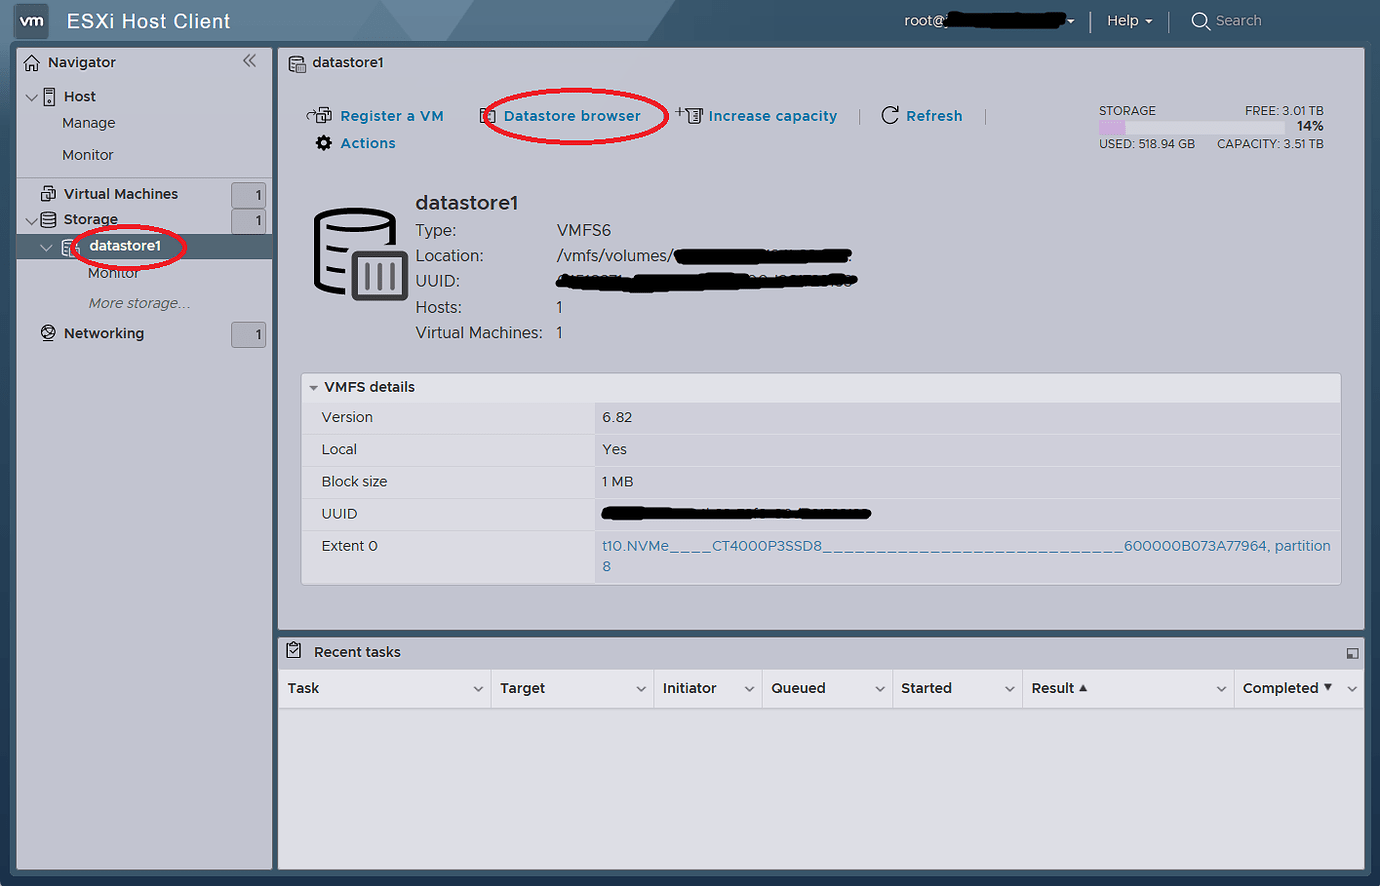Open the Initiator column dropdown
1380x886 pixels.
click(749, 689)
